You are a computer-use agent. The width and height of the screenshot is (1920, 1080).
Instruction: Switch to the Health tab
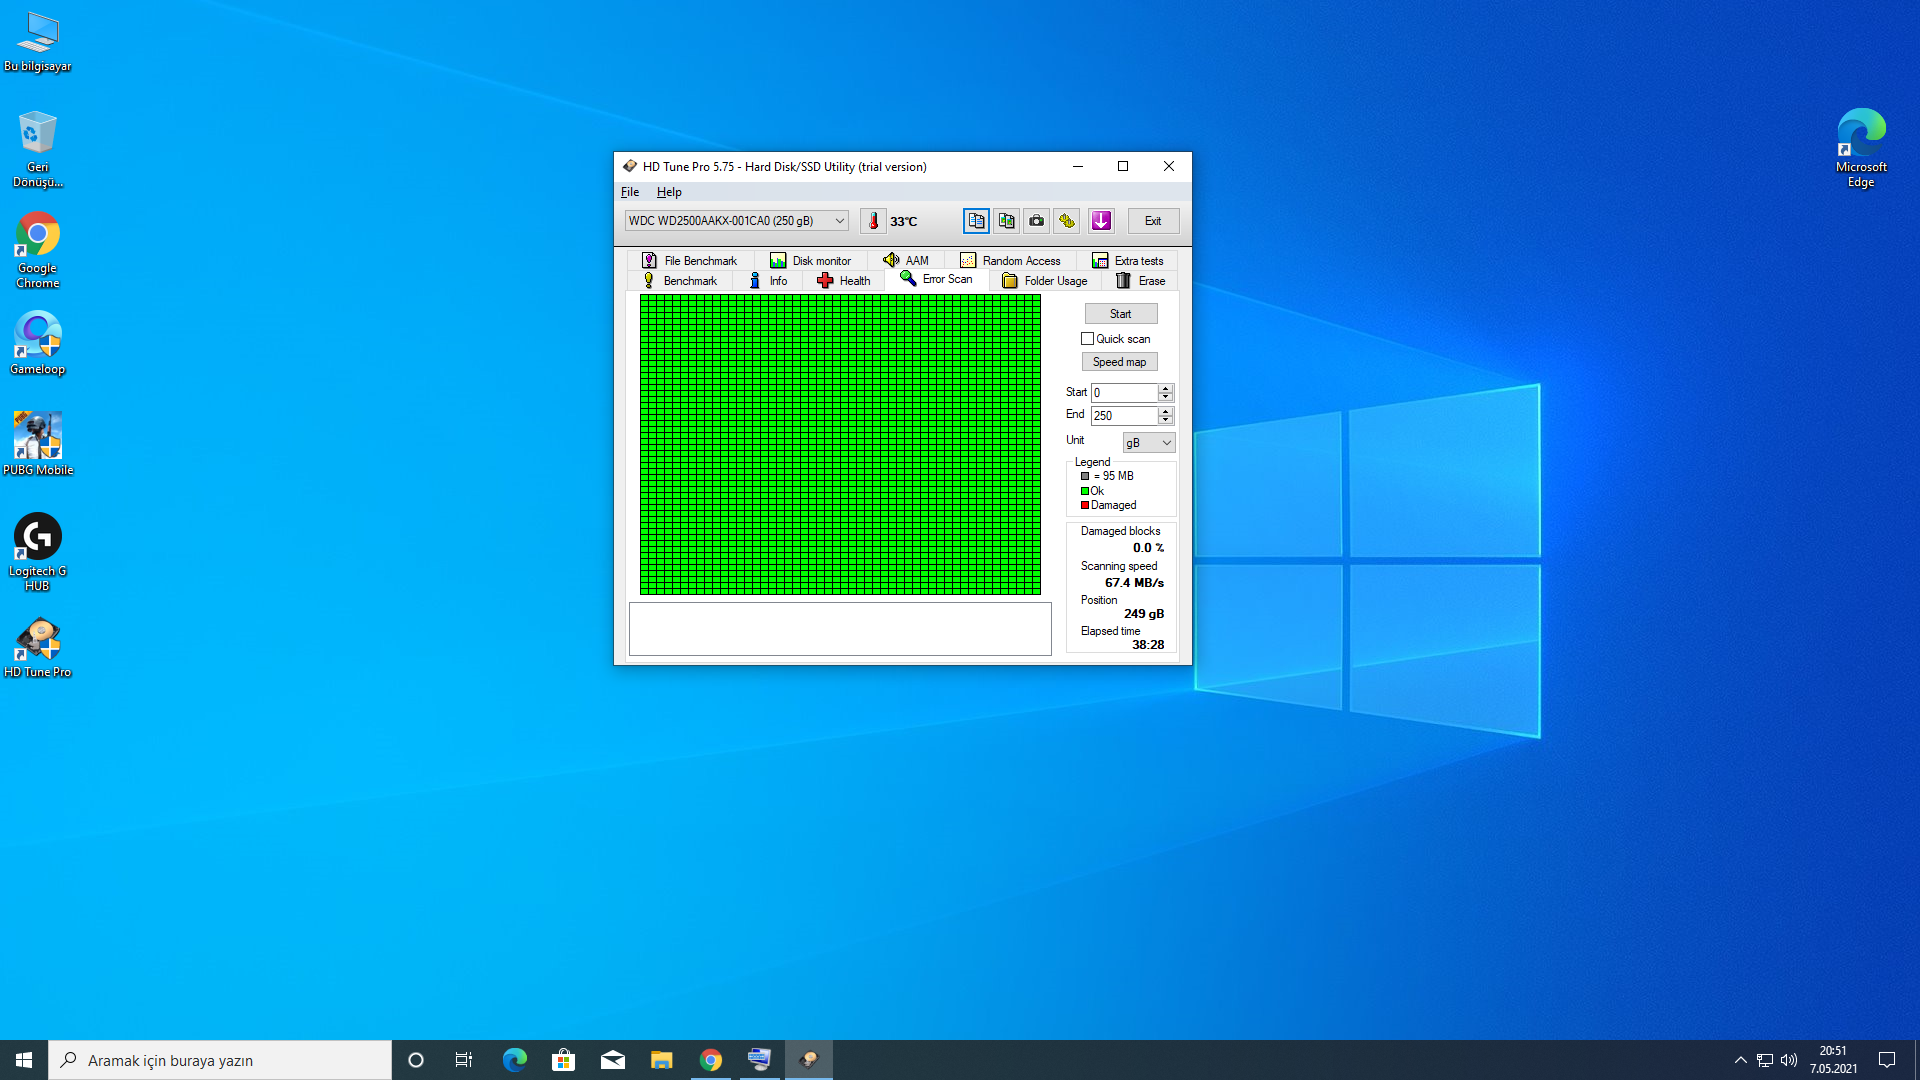pyautogui.click(x=844, y=281)
